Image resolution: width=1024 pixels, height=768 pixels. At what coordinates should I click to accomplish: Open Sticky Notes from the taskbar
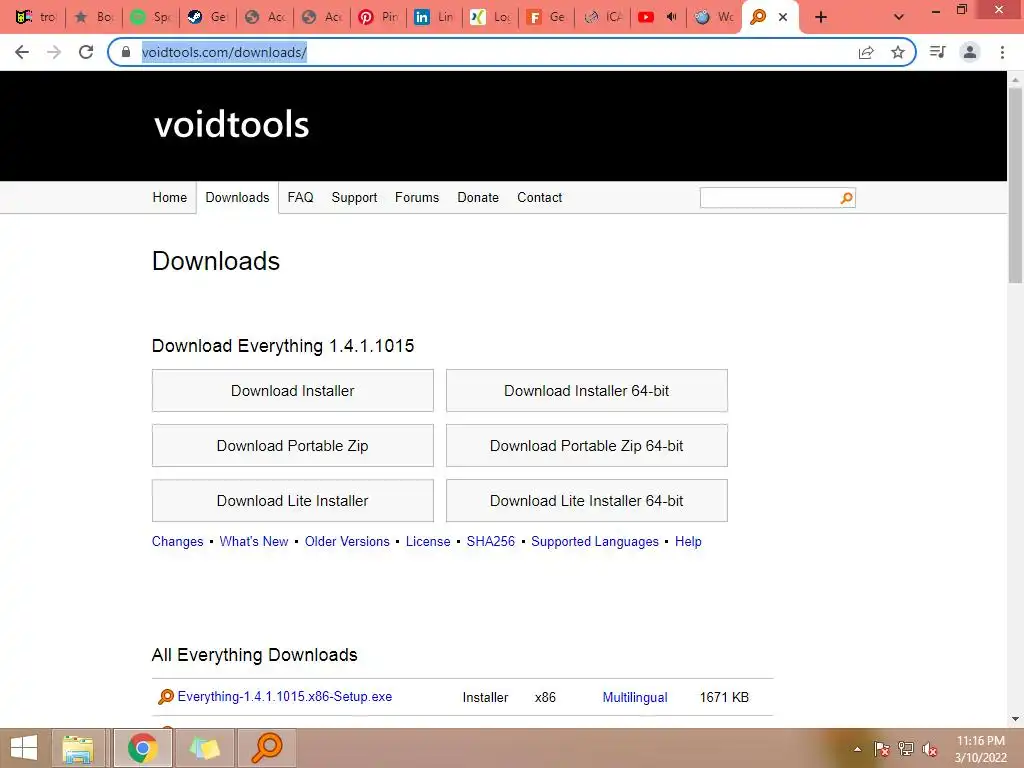pyautogui.click(x=205, y=748)
